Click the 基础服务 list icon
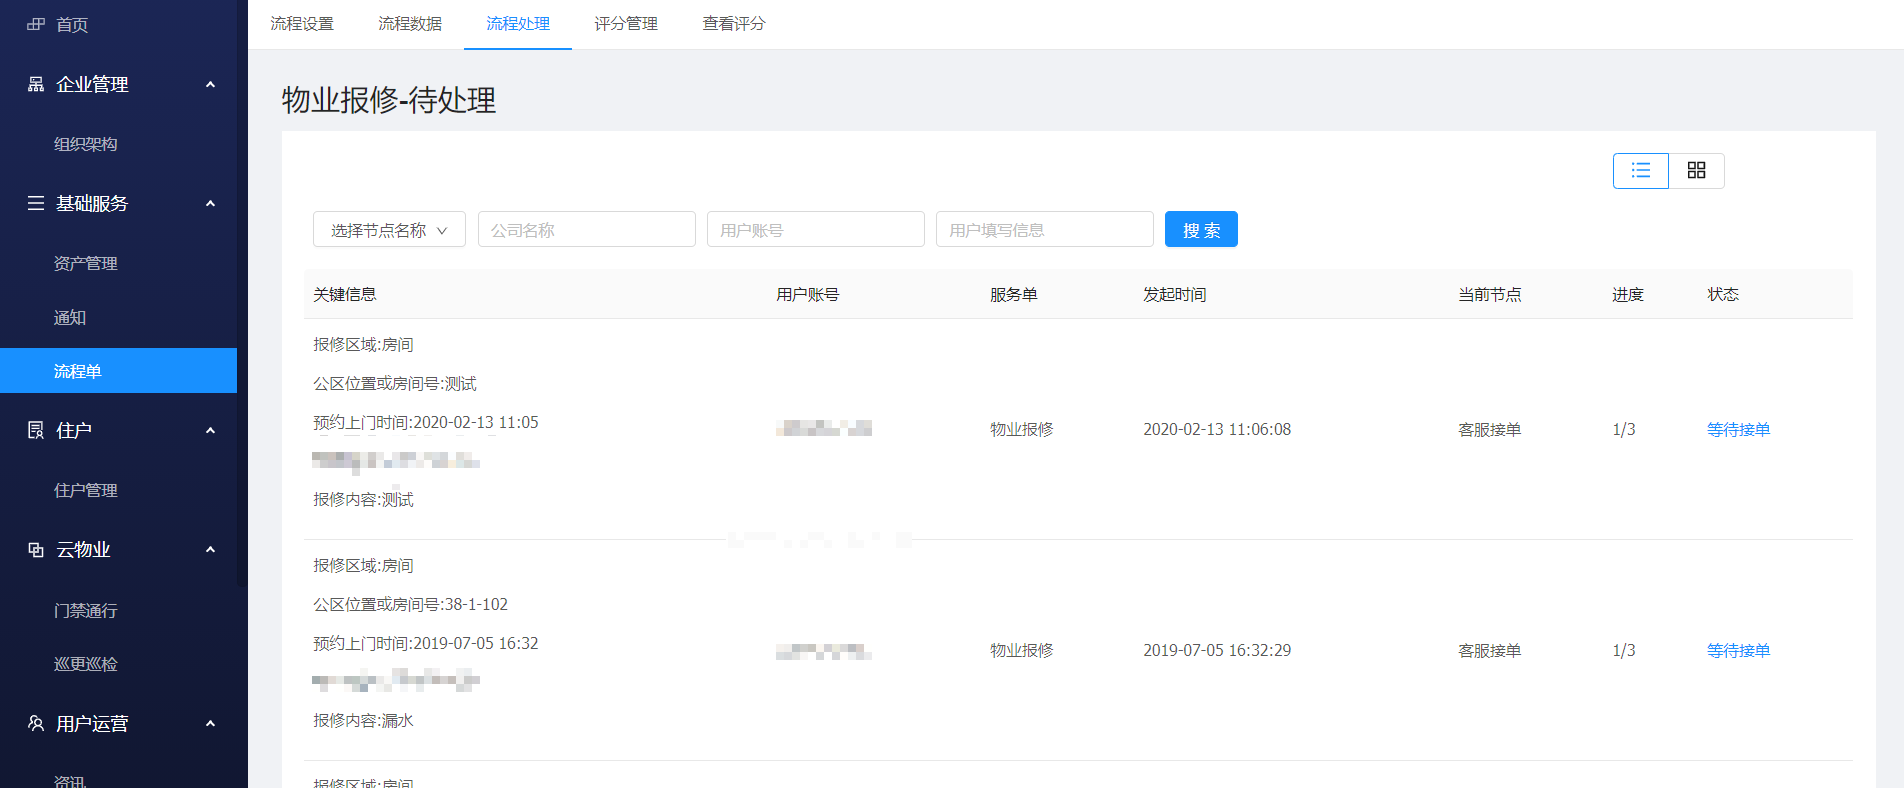This screenshot has width=1904, height=788. pos(36,203)
